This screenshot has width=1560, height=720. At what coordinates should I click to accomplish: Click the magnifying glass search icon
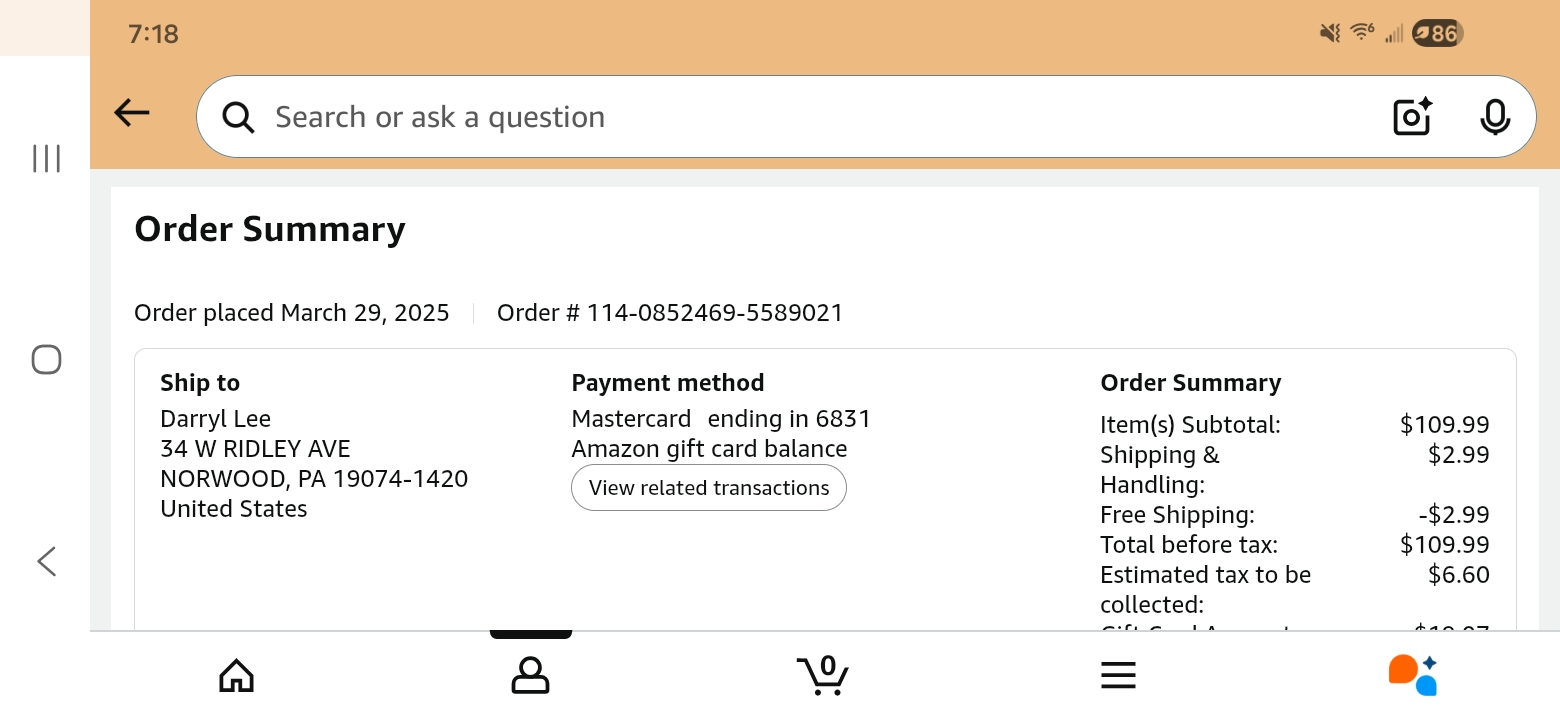[238, 117]
